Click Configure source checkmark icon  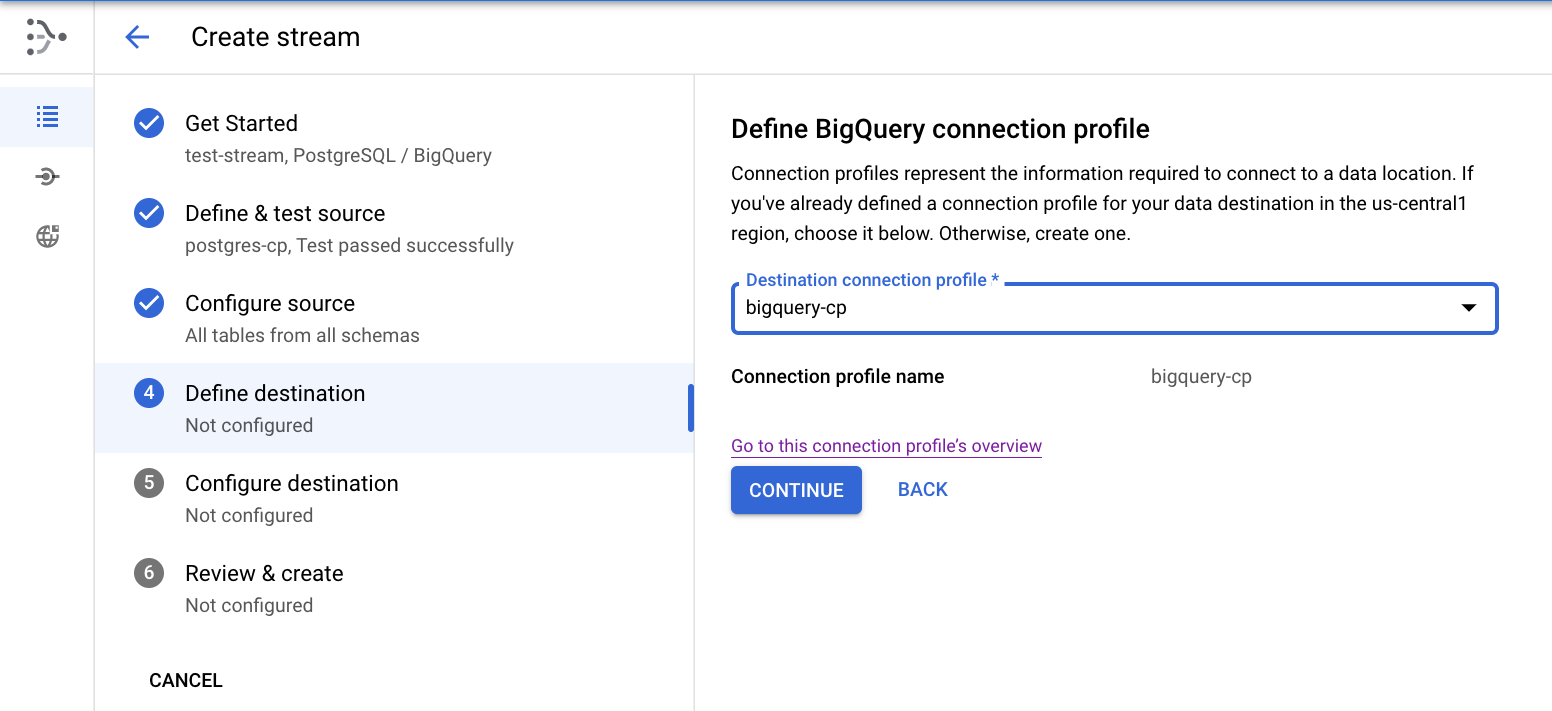[x=149, y=303]
